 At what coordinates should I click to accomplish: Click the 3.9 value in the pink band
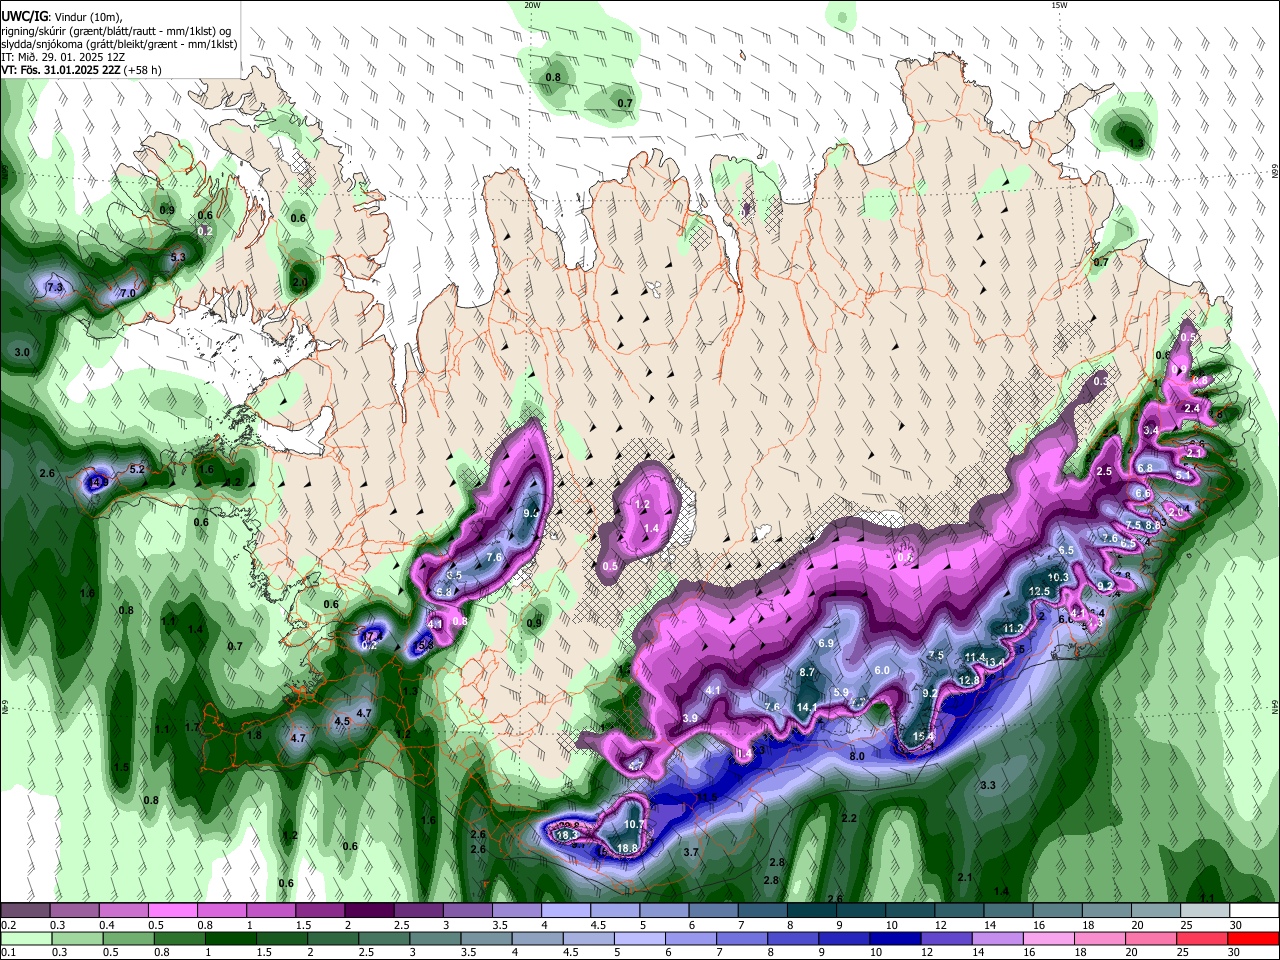(690, 718)
